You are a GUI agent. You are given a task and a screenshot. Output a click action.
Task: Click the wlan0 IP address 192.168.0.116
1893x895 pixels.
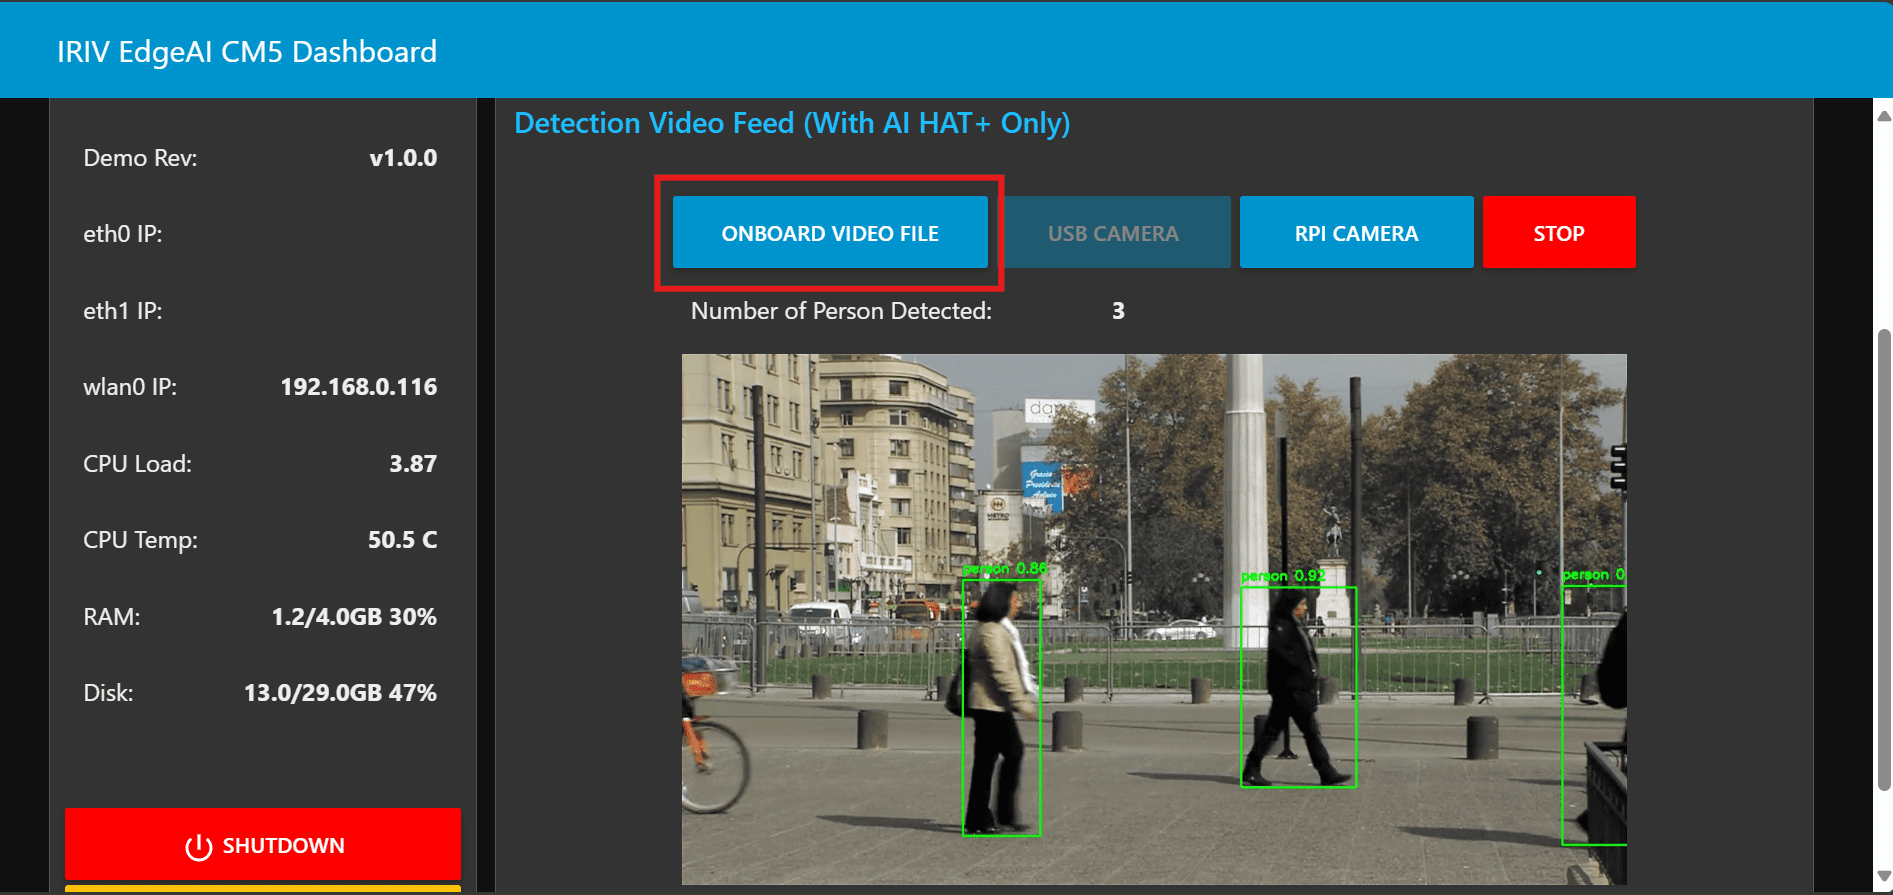pyautogui.click(x=358, y=387)
